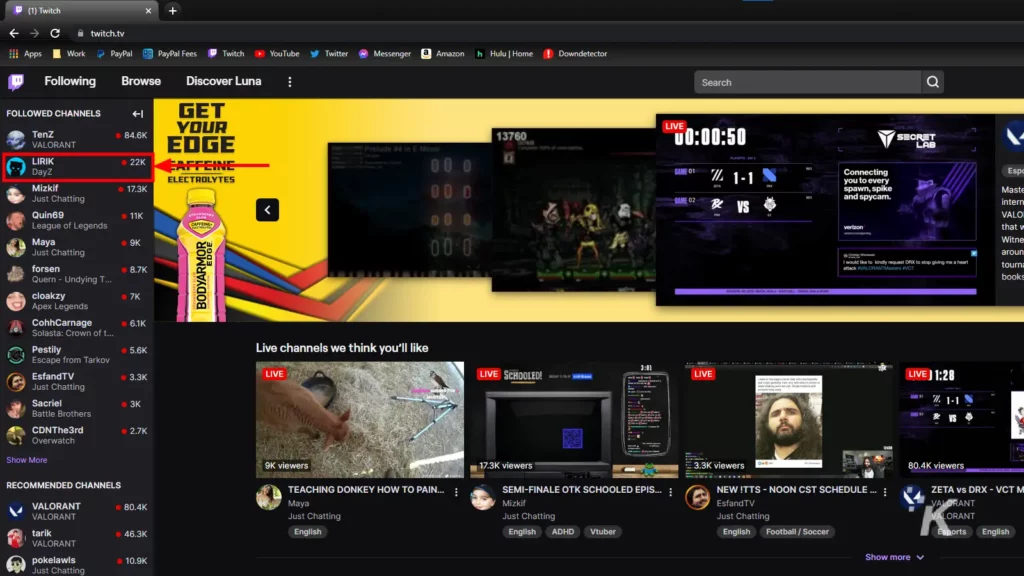
Task: Click the SEMI-FINALE OTK SCHOOLED stream title
Action: click(x=581, y=490)
